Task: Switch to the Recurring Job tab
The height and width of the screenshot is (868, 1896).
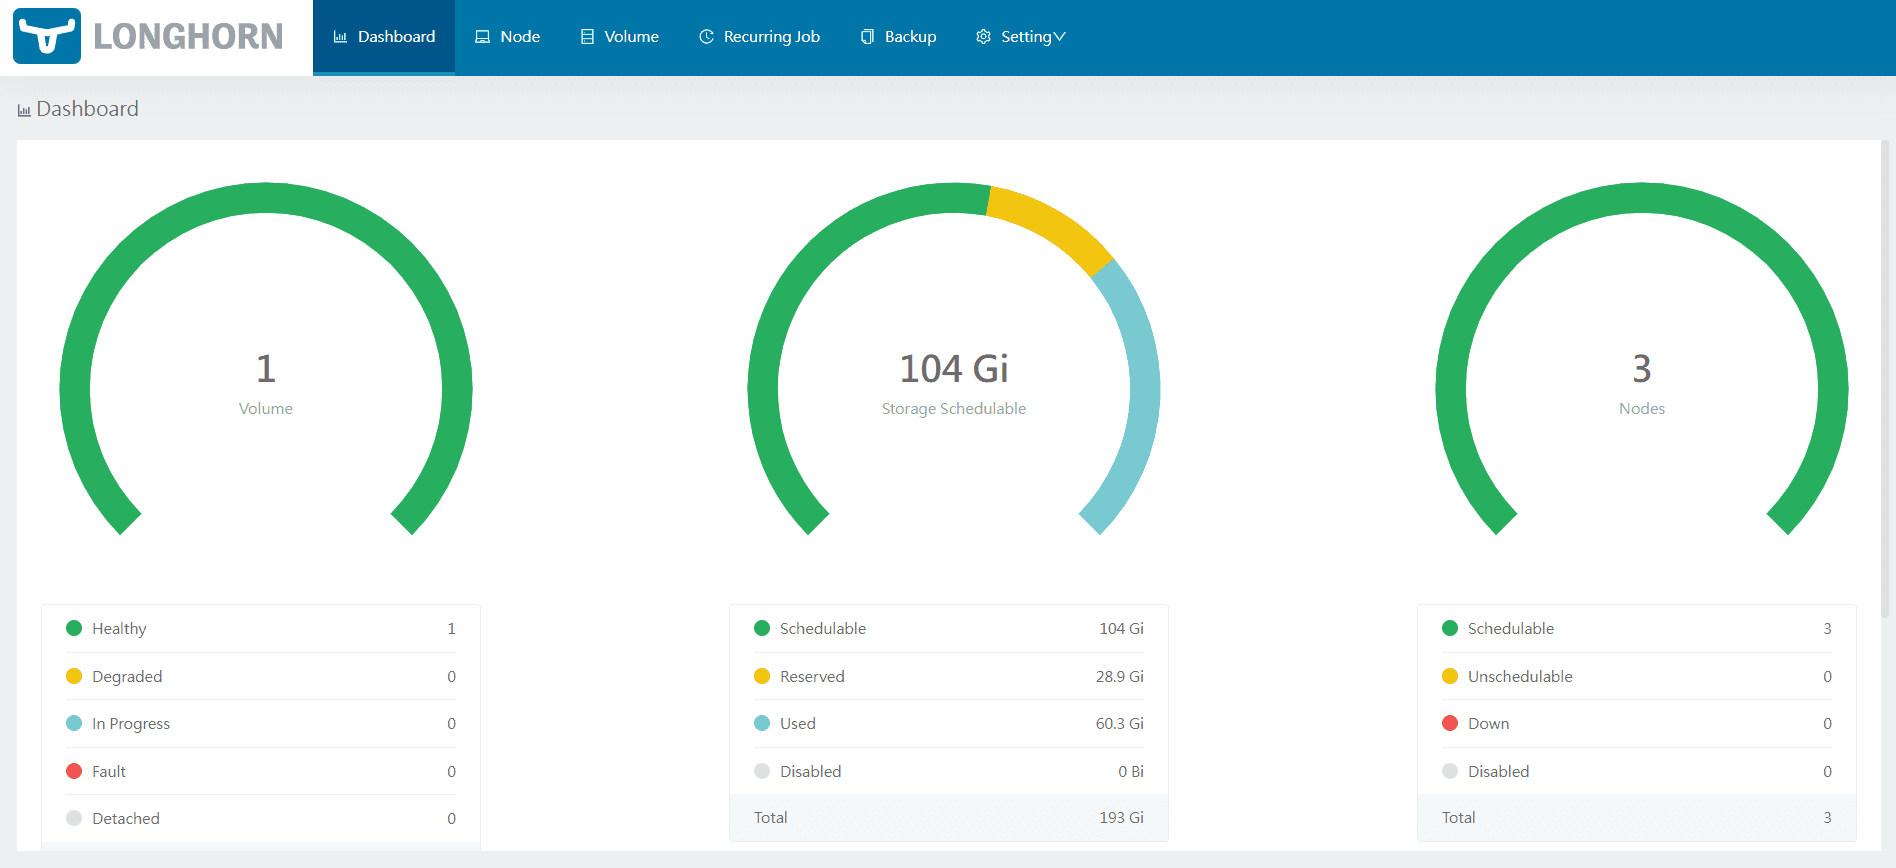Action: [x=771, y=37]
